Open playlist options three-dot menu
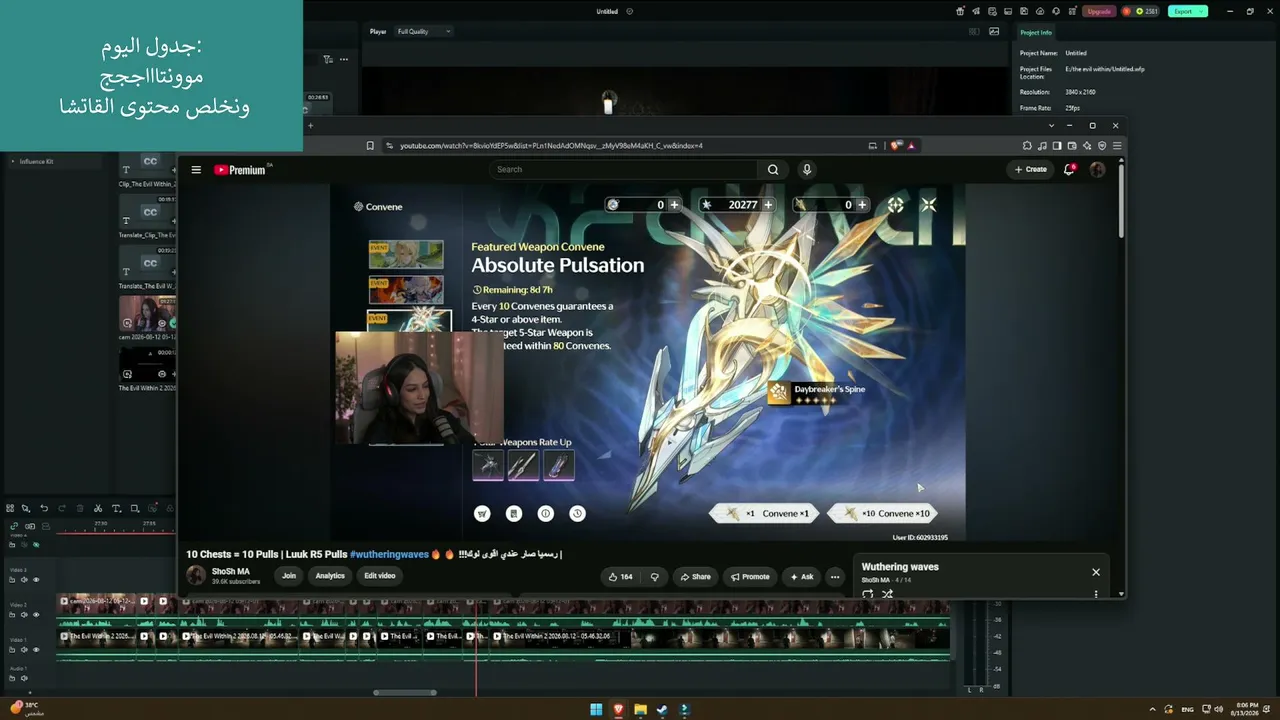This screenshot has height=720, width=1280. (x=1096, y=594)
